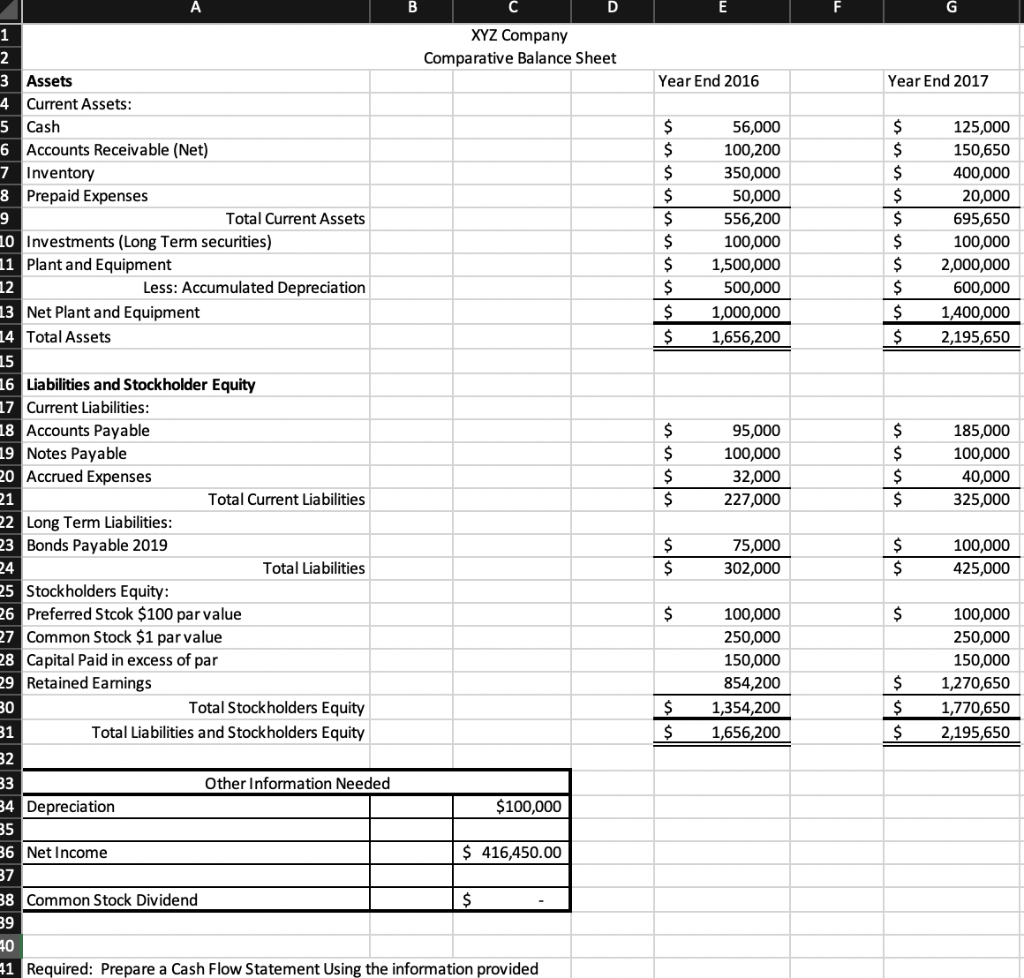This screenshot has width=1024, height=978.
Task: Select column E header
Action: pyautogui.click(x=722, y=11)
